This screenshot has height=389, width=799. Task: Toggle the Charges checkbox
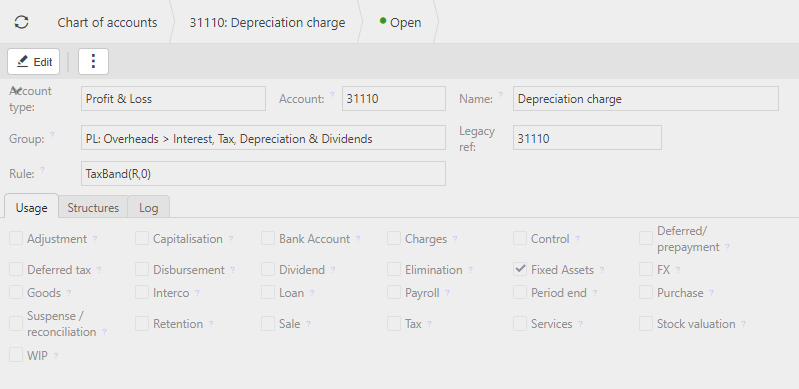(394, 238)
